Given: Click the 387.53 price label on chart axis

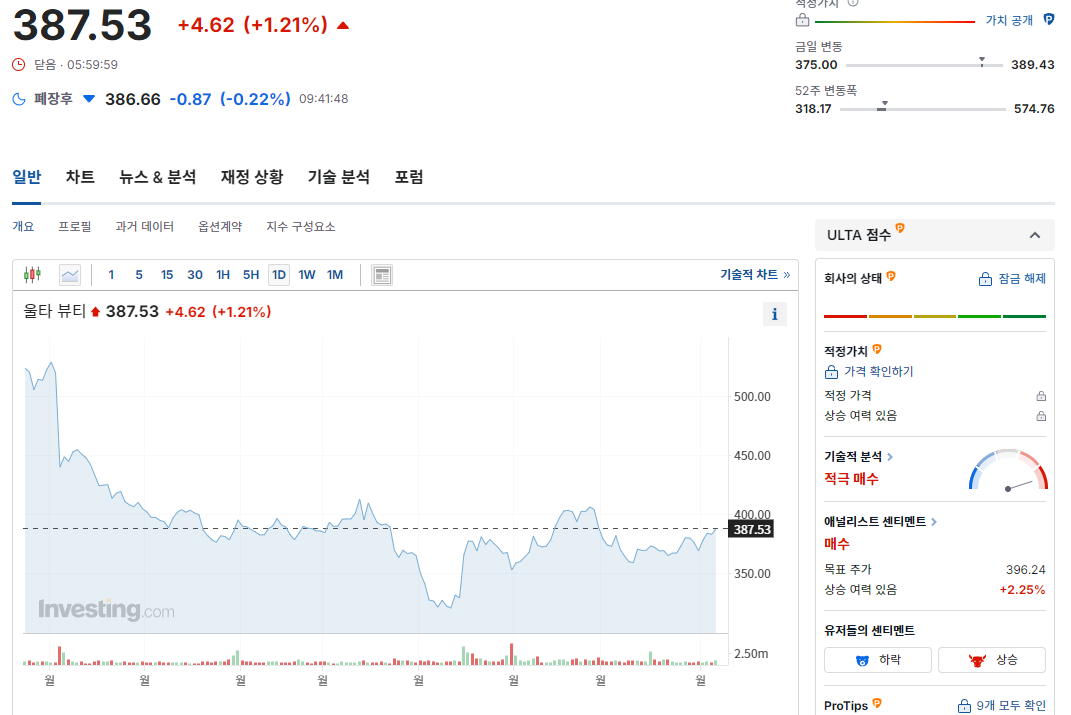Looking at the screenshot, I should pyautogui.click(x=751, y=529).
